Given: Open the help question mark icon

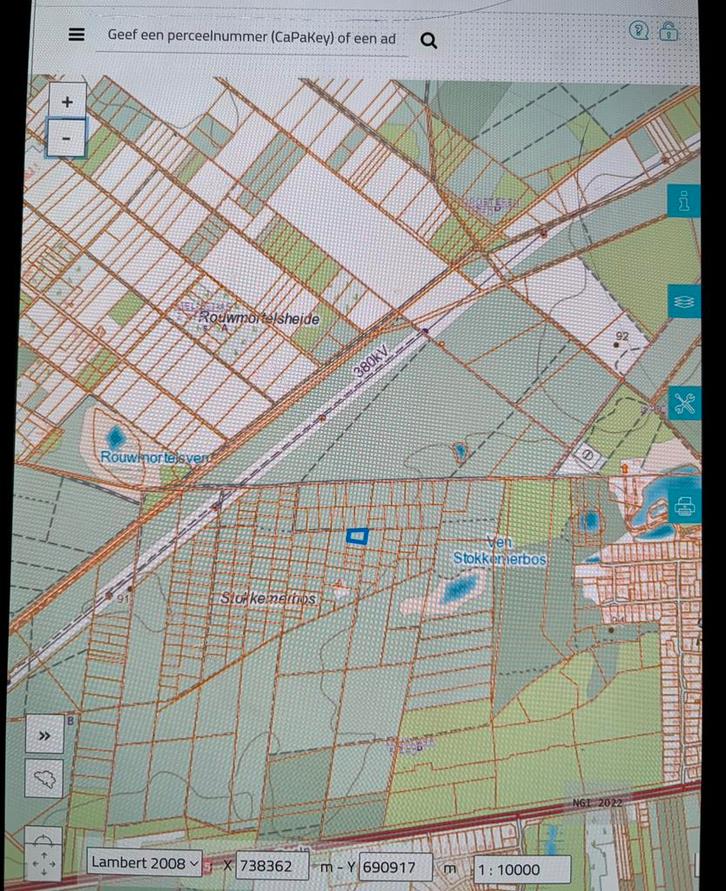Looking at the screenshot, I should point(639,30).
